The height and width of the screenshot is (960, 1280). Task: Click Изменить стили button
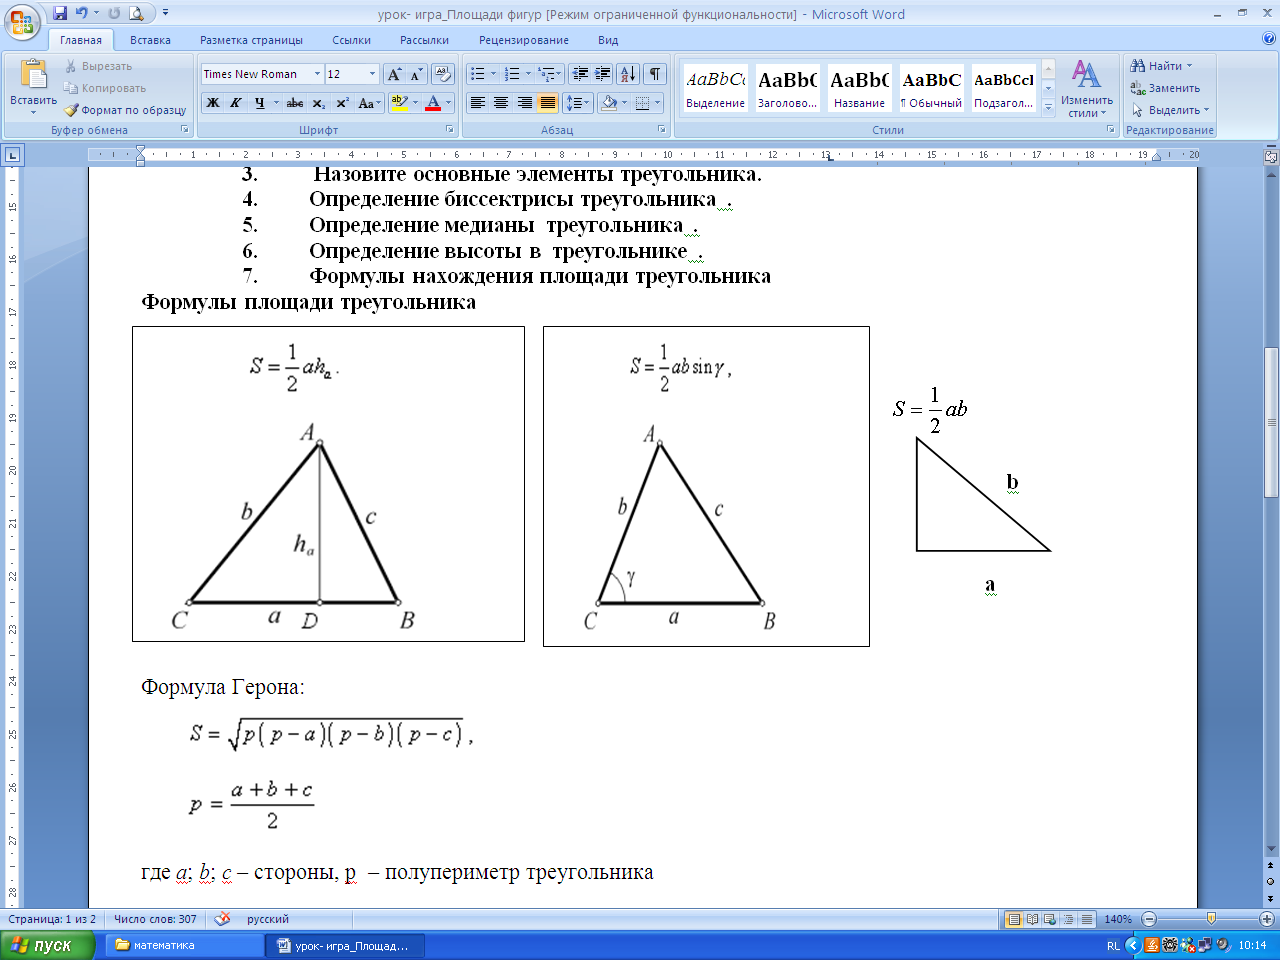(x=1087, y=88)
